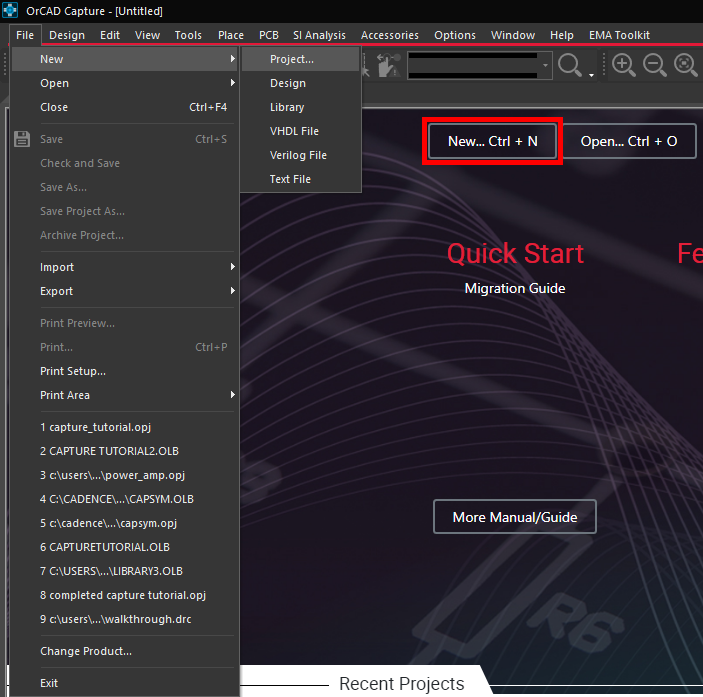Open recent file 1 capture_tutorial.opj
703x697 pixels.
(124, 427)
